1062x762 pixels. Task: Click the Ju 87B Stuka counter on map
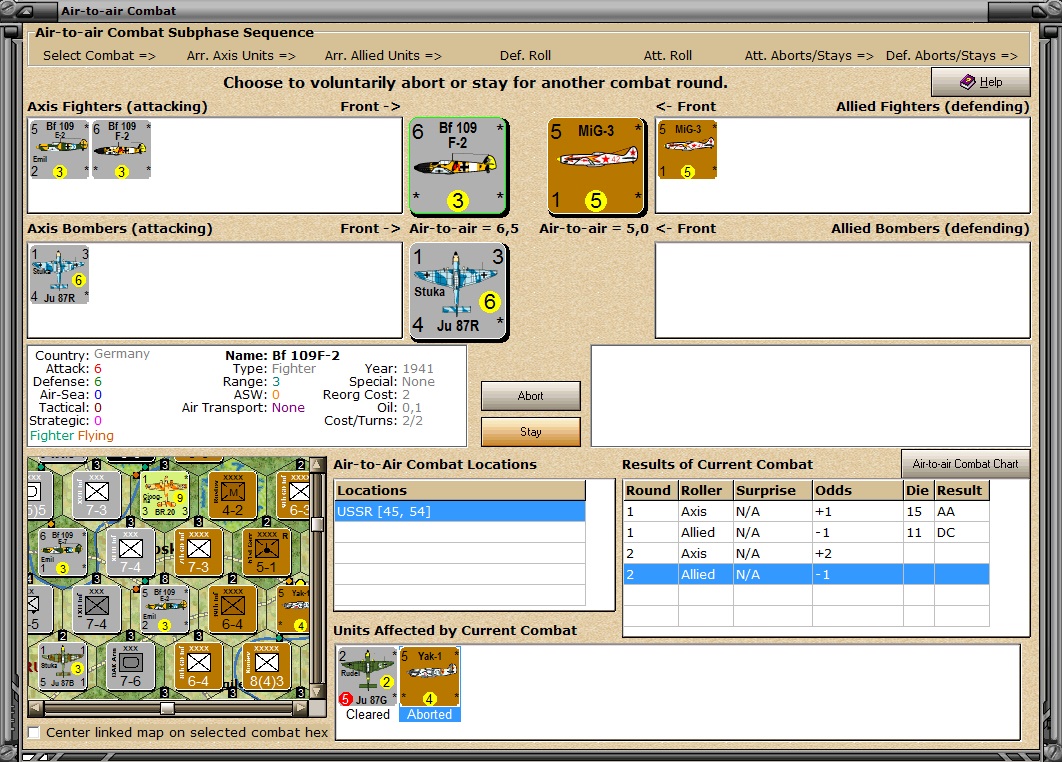(62, 666)
